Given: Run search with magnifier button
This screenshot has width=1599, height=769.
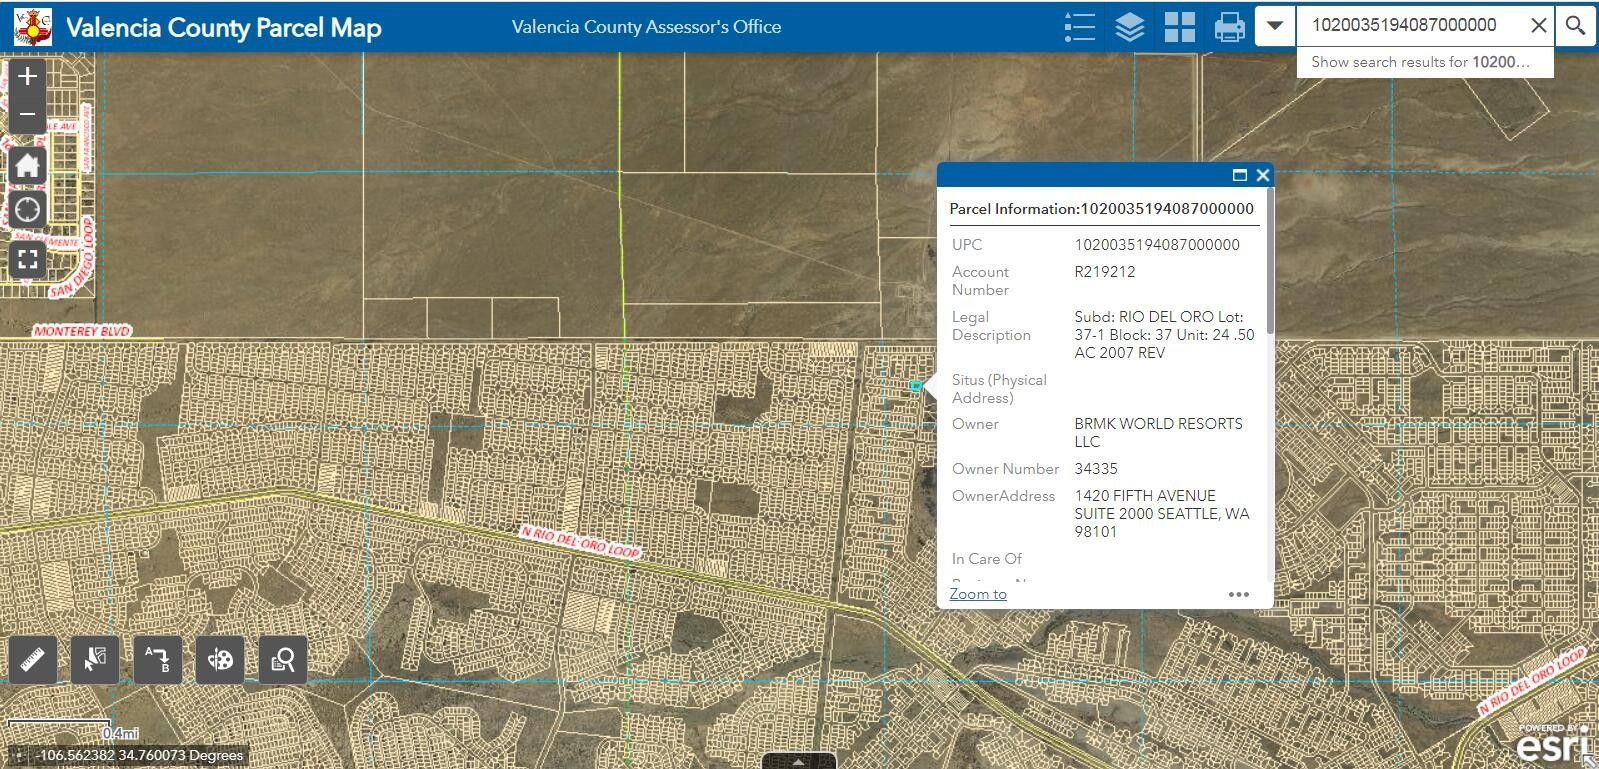Looking at the screenshot, I should pyautogui.click(x=1575, y=25).
